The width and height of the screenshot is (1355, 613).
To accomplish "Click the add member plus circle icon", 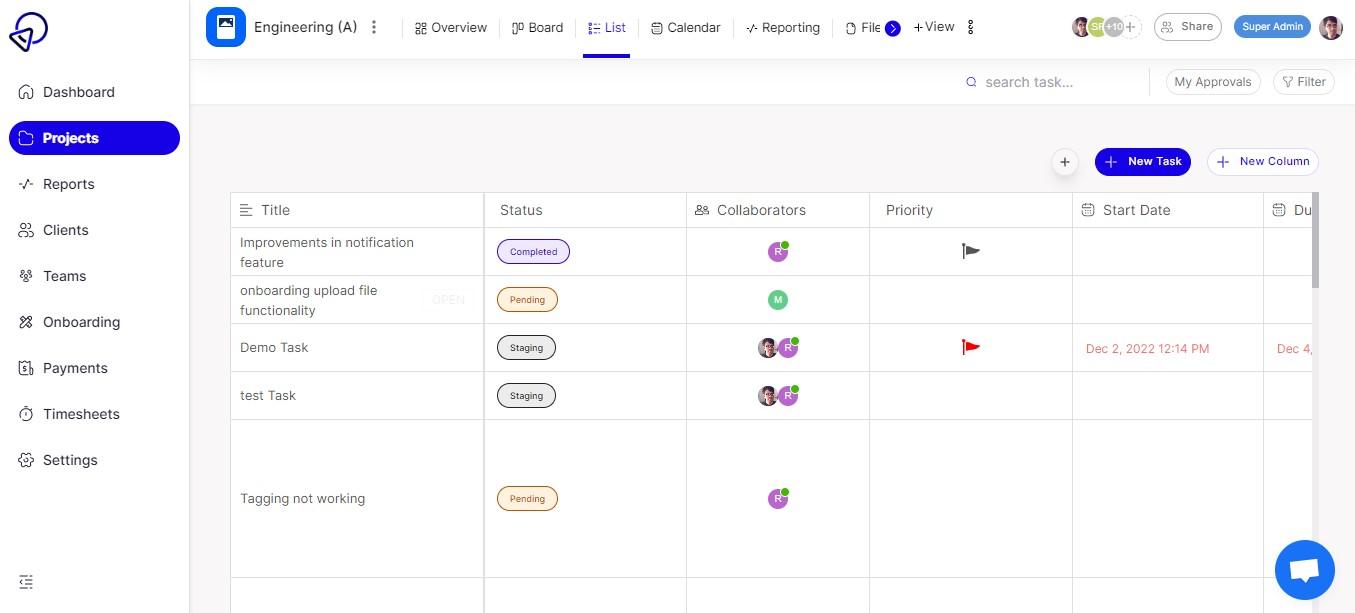I will pyautogui.click(x=1131, y=27).
